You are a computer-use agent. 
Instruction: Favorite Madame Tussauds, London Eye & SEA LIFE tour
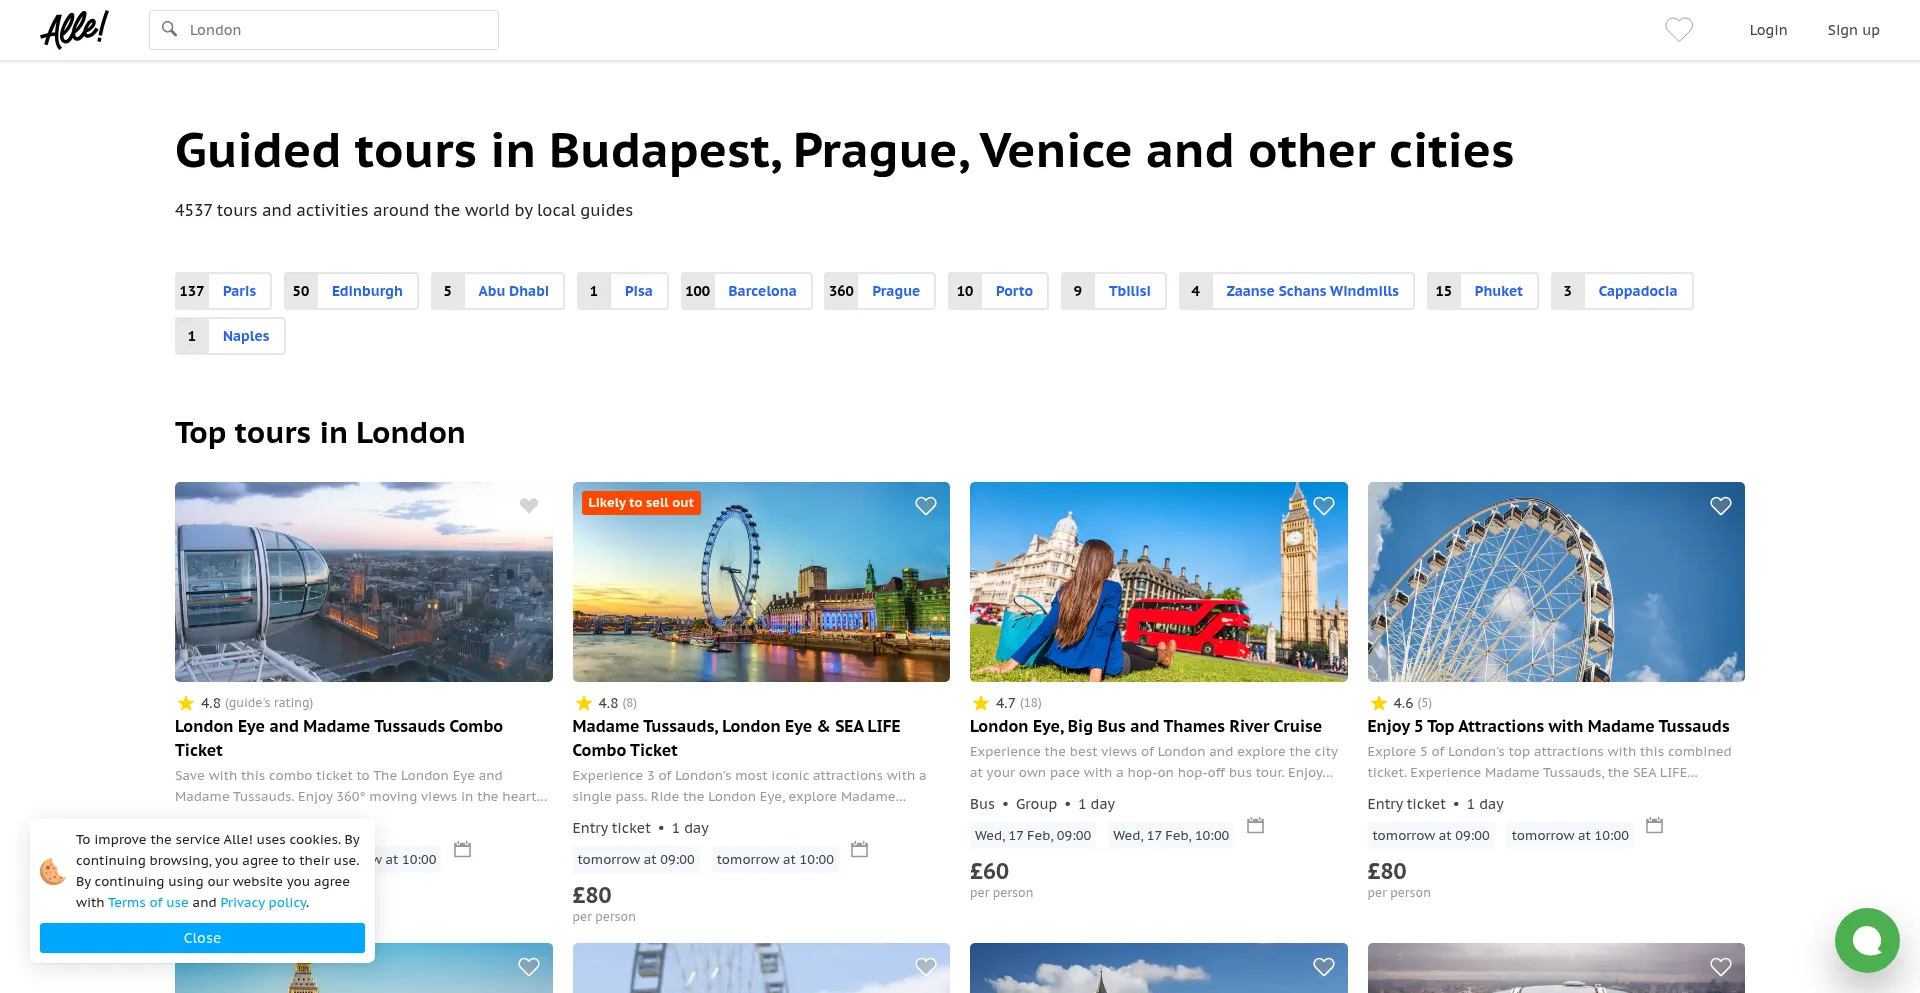tap(926, 506)
